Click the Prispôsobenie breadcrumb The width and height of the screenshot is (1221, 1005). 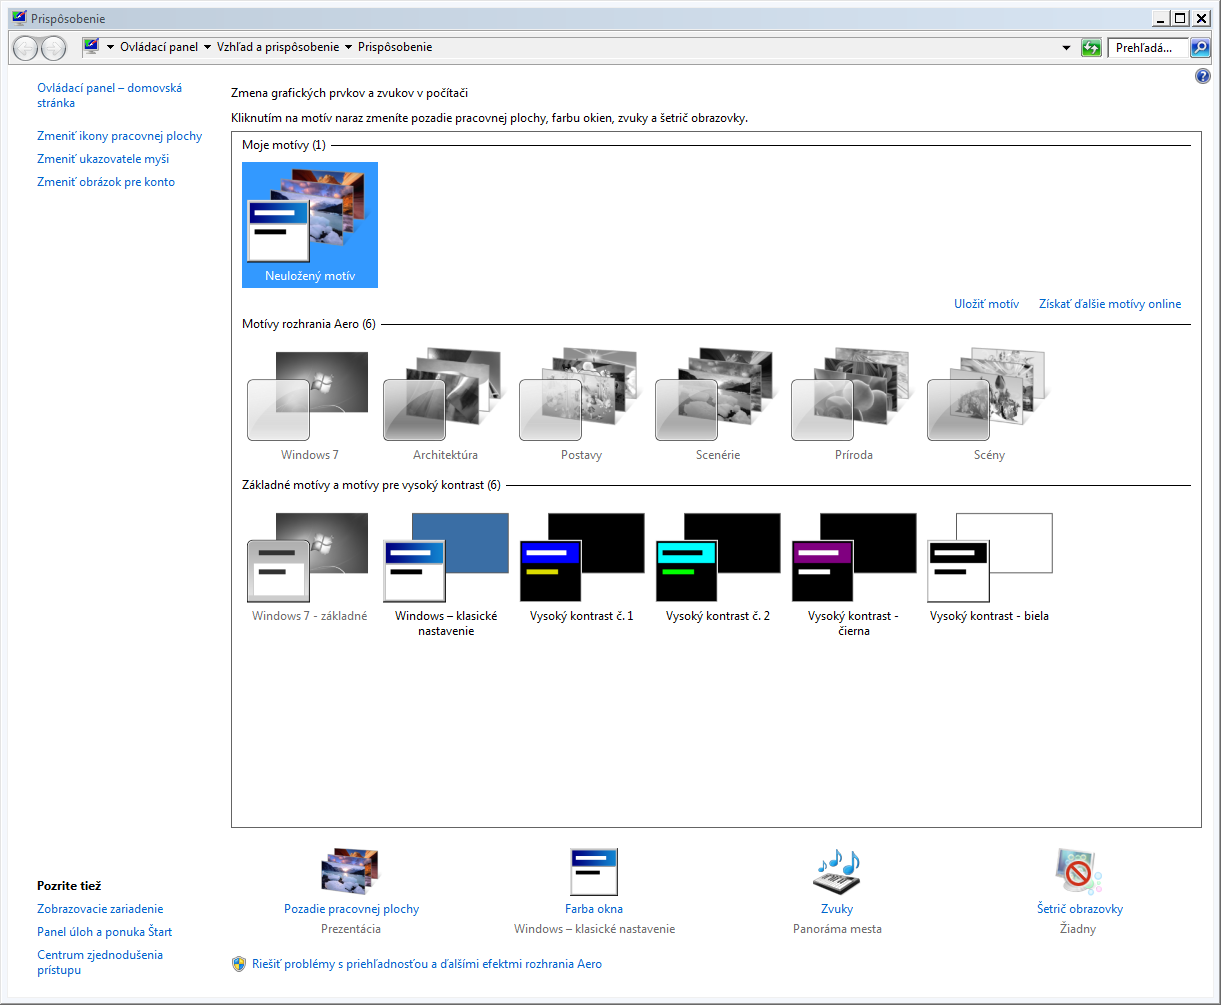395,47
